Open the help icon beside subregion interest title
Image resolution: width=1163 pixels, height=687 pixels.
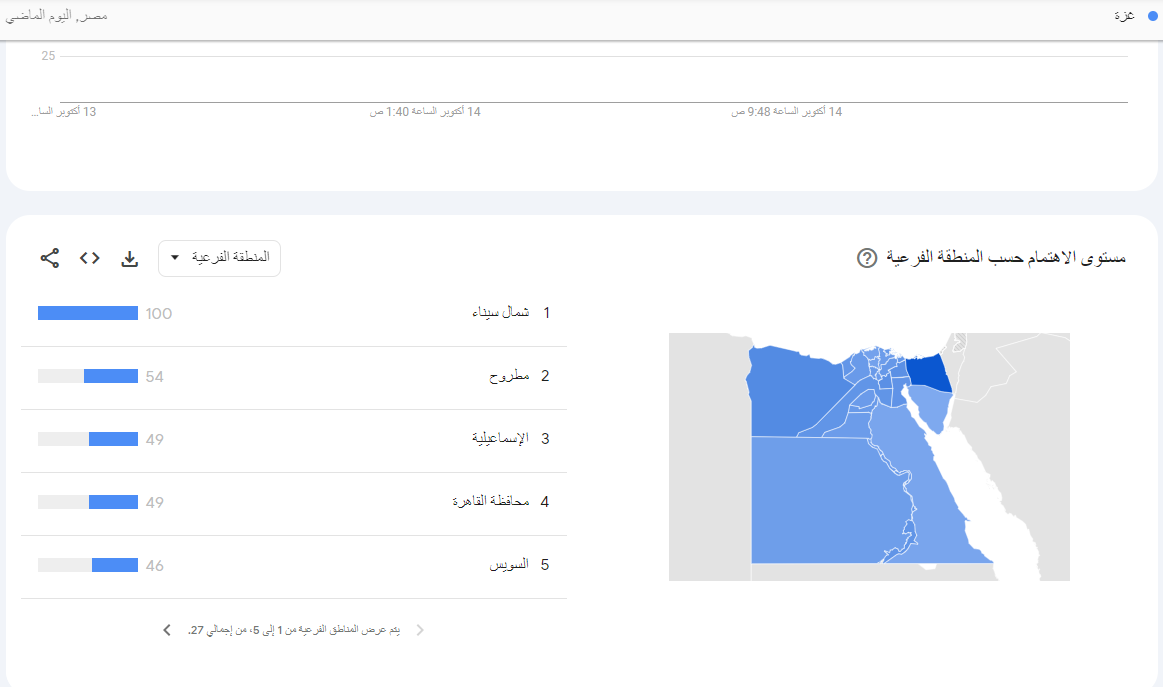coord(867,258)
